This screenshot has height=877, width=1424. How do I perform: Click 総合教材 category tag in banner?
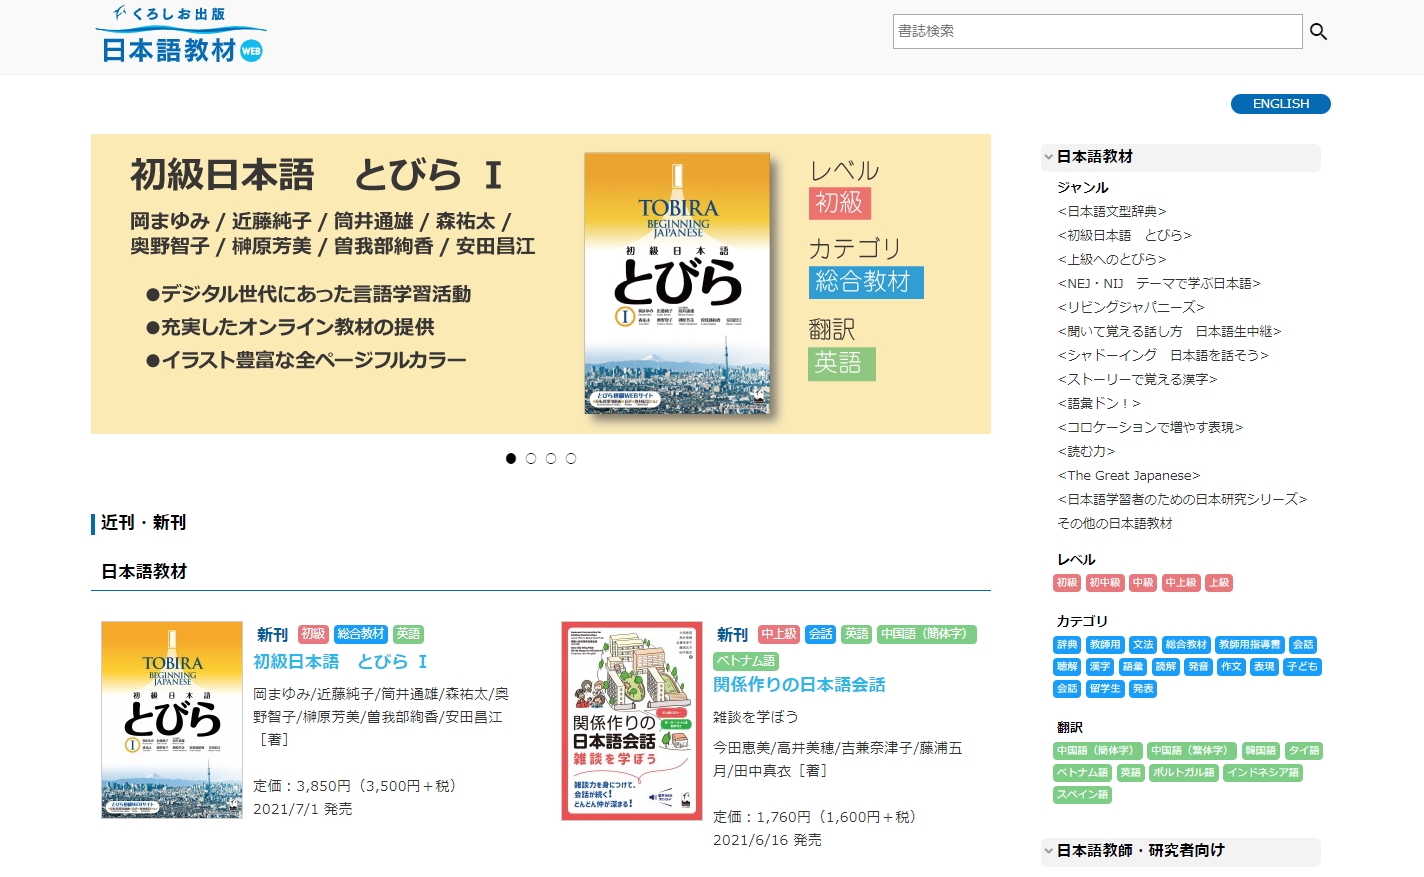click(x=866, y=282)
